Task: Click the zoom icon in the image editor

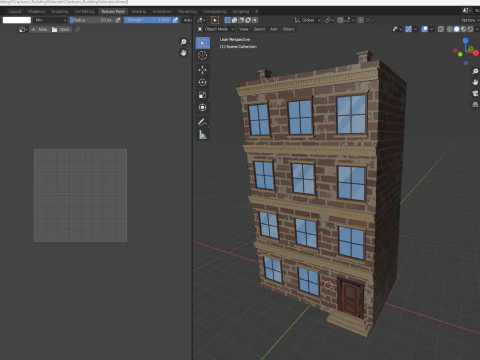Action: point(183,42)
